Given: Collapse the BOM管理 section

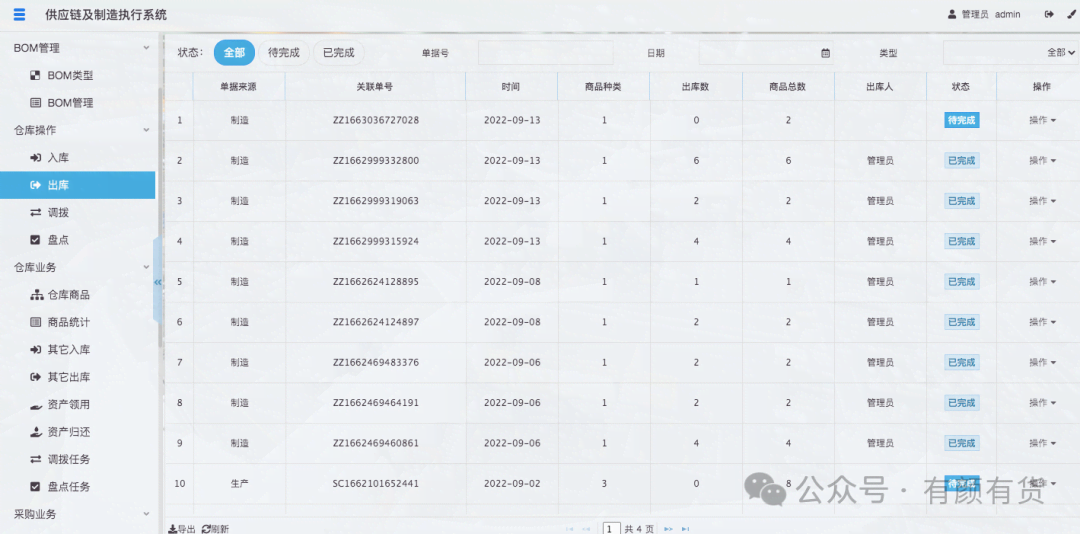Looking at the screenshot, I should tap(146, 48).
